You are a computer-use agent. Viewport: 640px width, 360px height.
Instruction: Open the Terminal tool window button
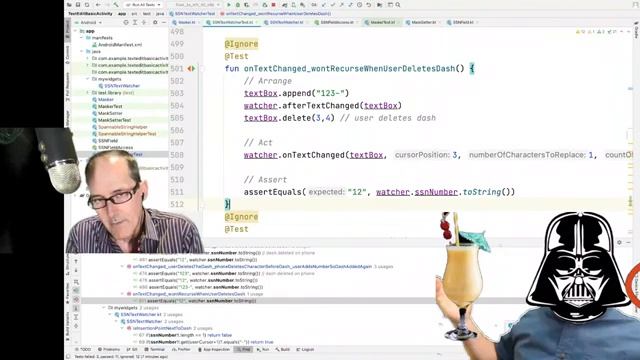point(155,349)
